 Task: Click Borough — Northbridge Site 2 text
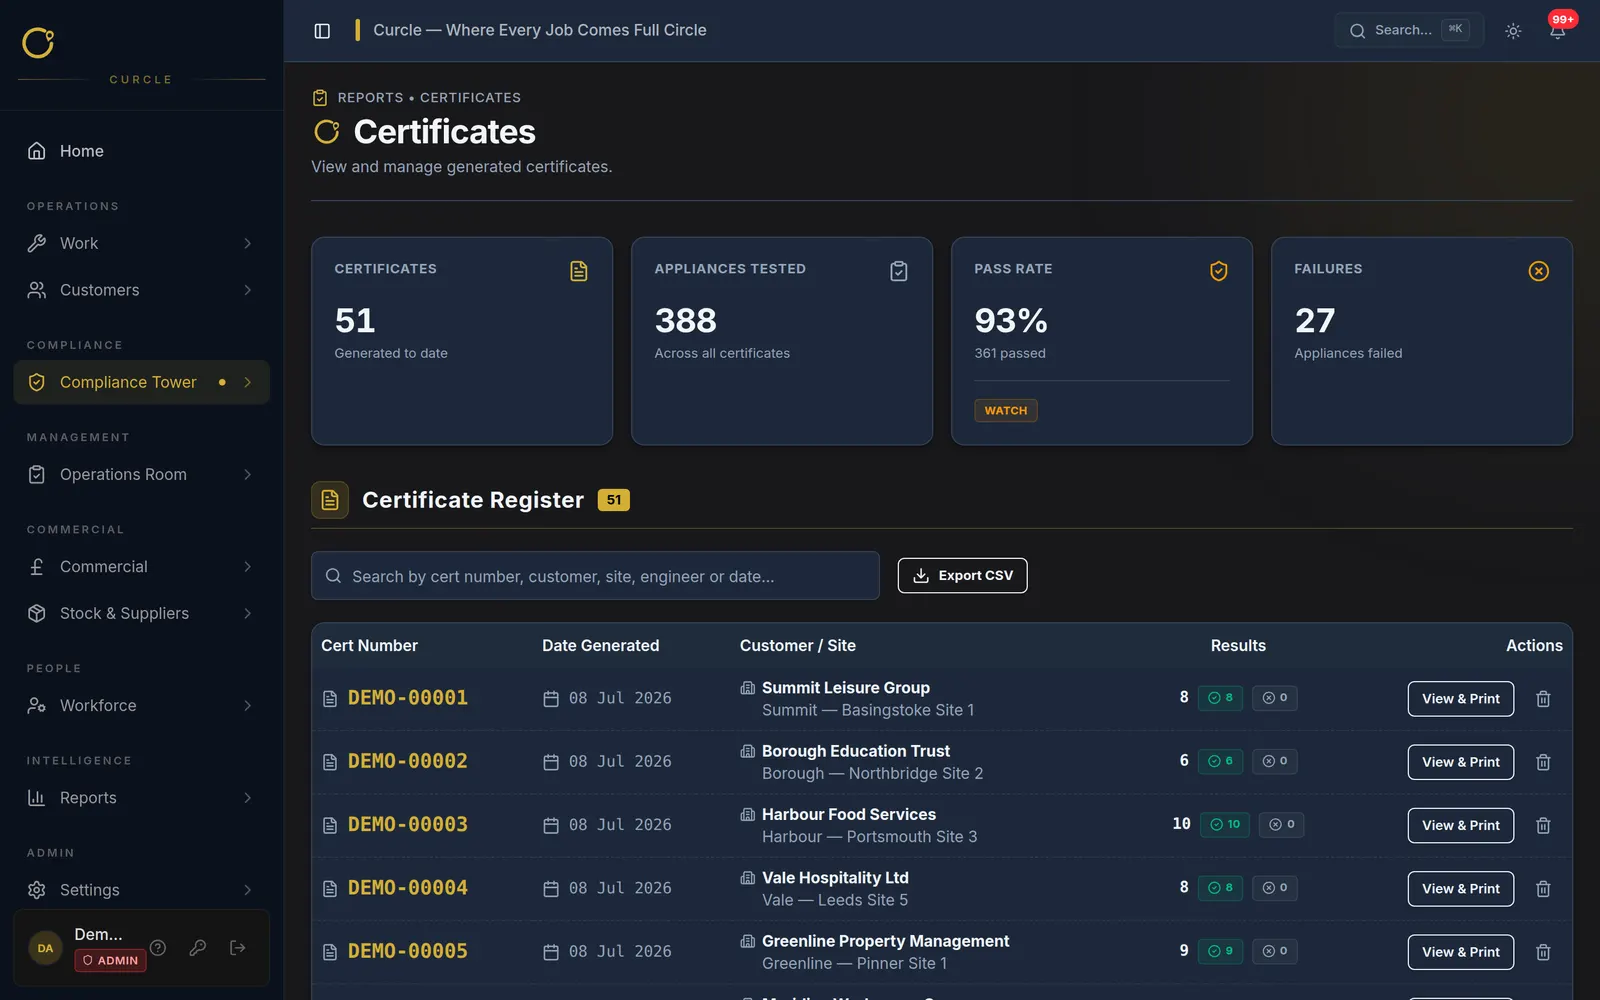pyautogui.click(x=873, y=774)
